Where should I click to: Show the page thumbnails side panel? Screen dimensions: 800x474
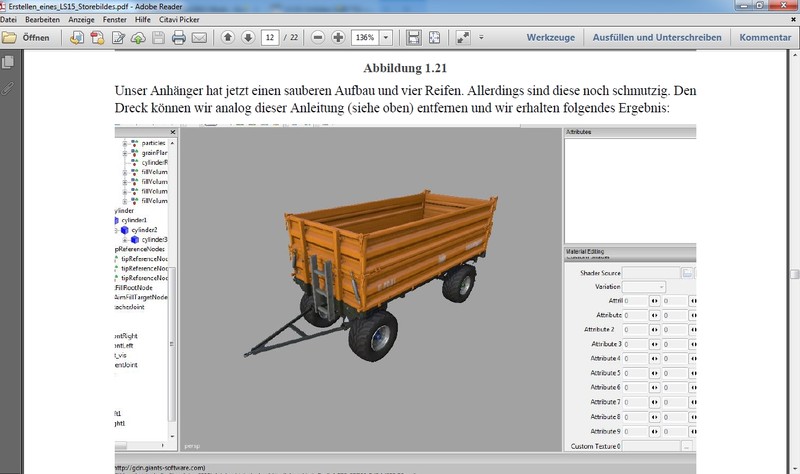click(x=8, y=63)
